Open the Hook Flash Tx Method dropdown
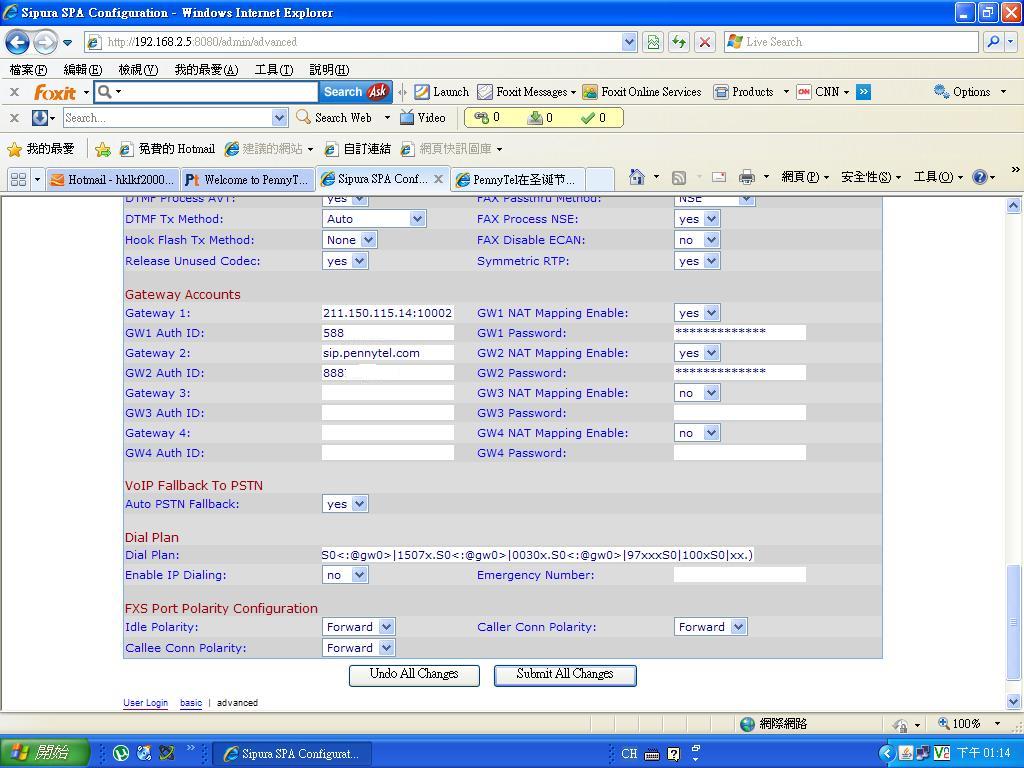1024x768 pixels. [x=349, y=240]
